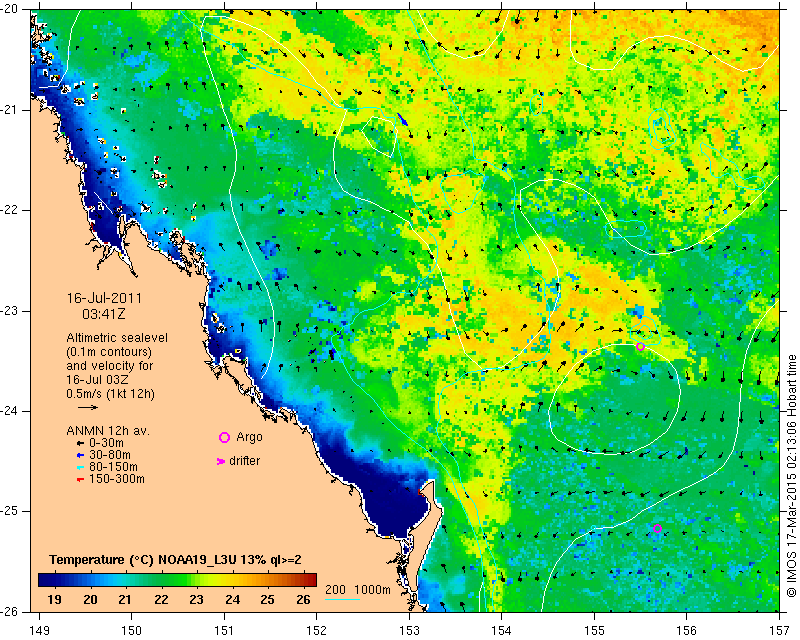Click the '03:41Z' time text

pos(104,314)
